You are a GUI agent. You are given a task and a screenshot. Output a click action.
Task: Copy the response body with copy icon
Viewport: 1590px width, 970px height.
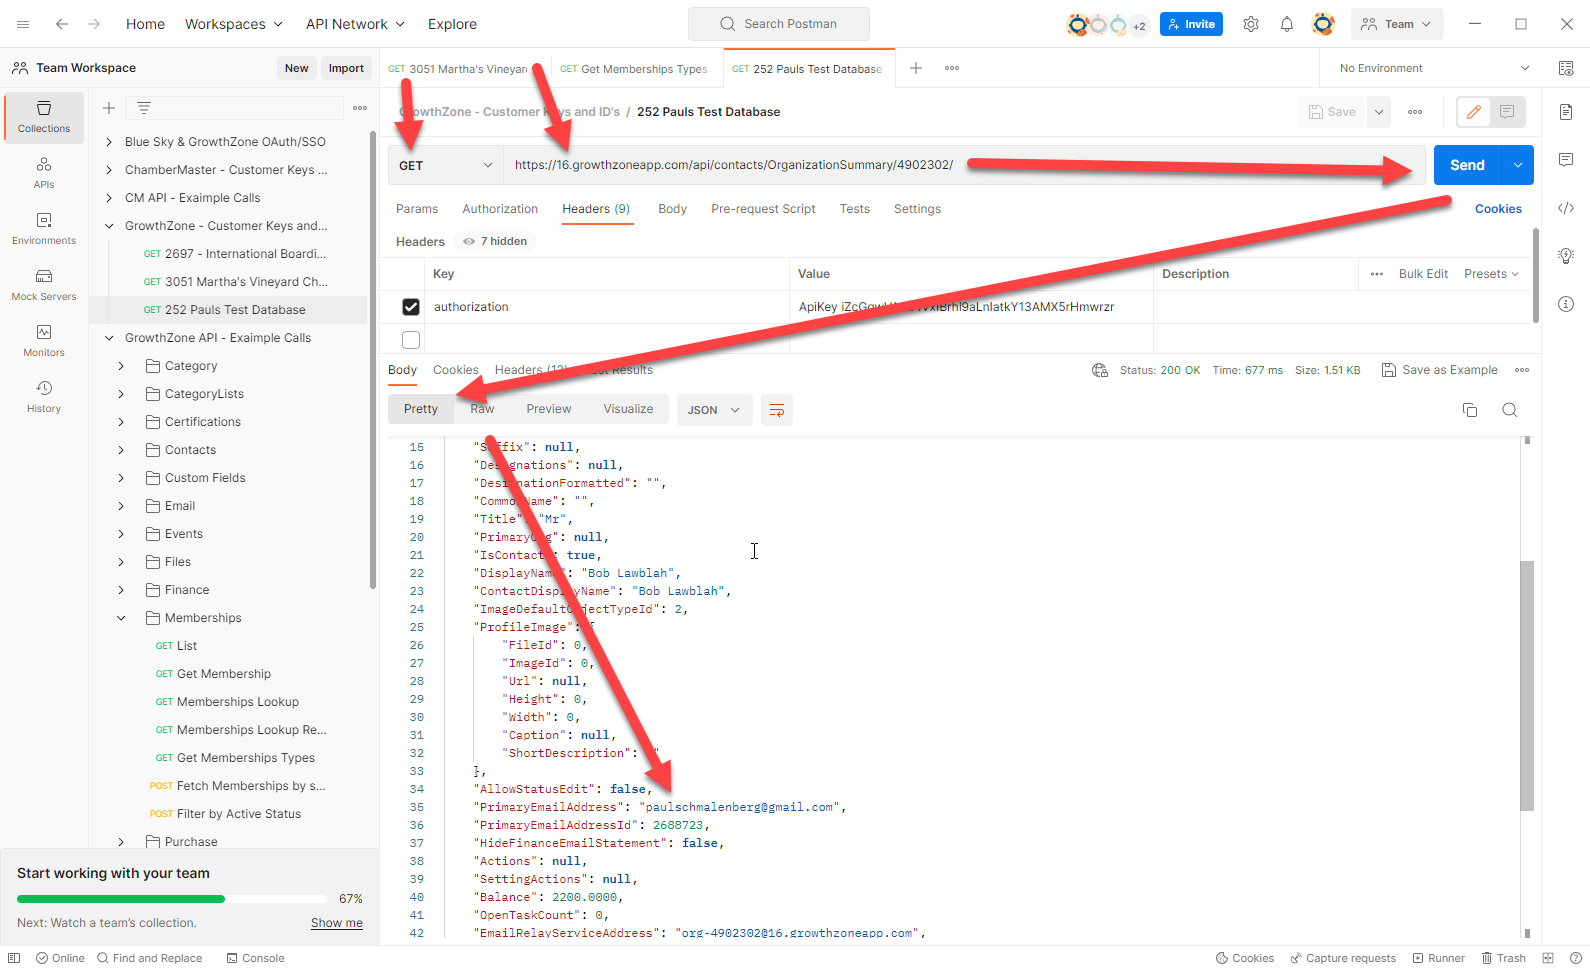[1470, 410]
